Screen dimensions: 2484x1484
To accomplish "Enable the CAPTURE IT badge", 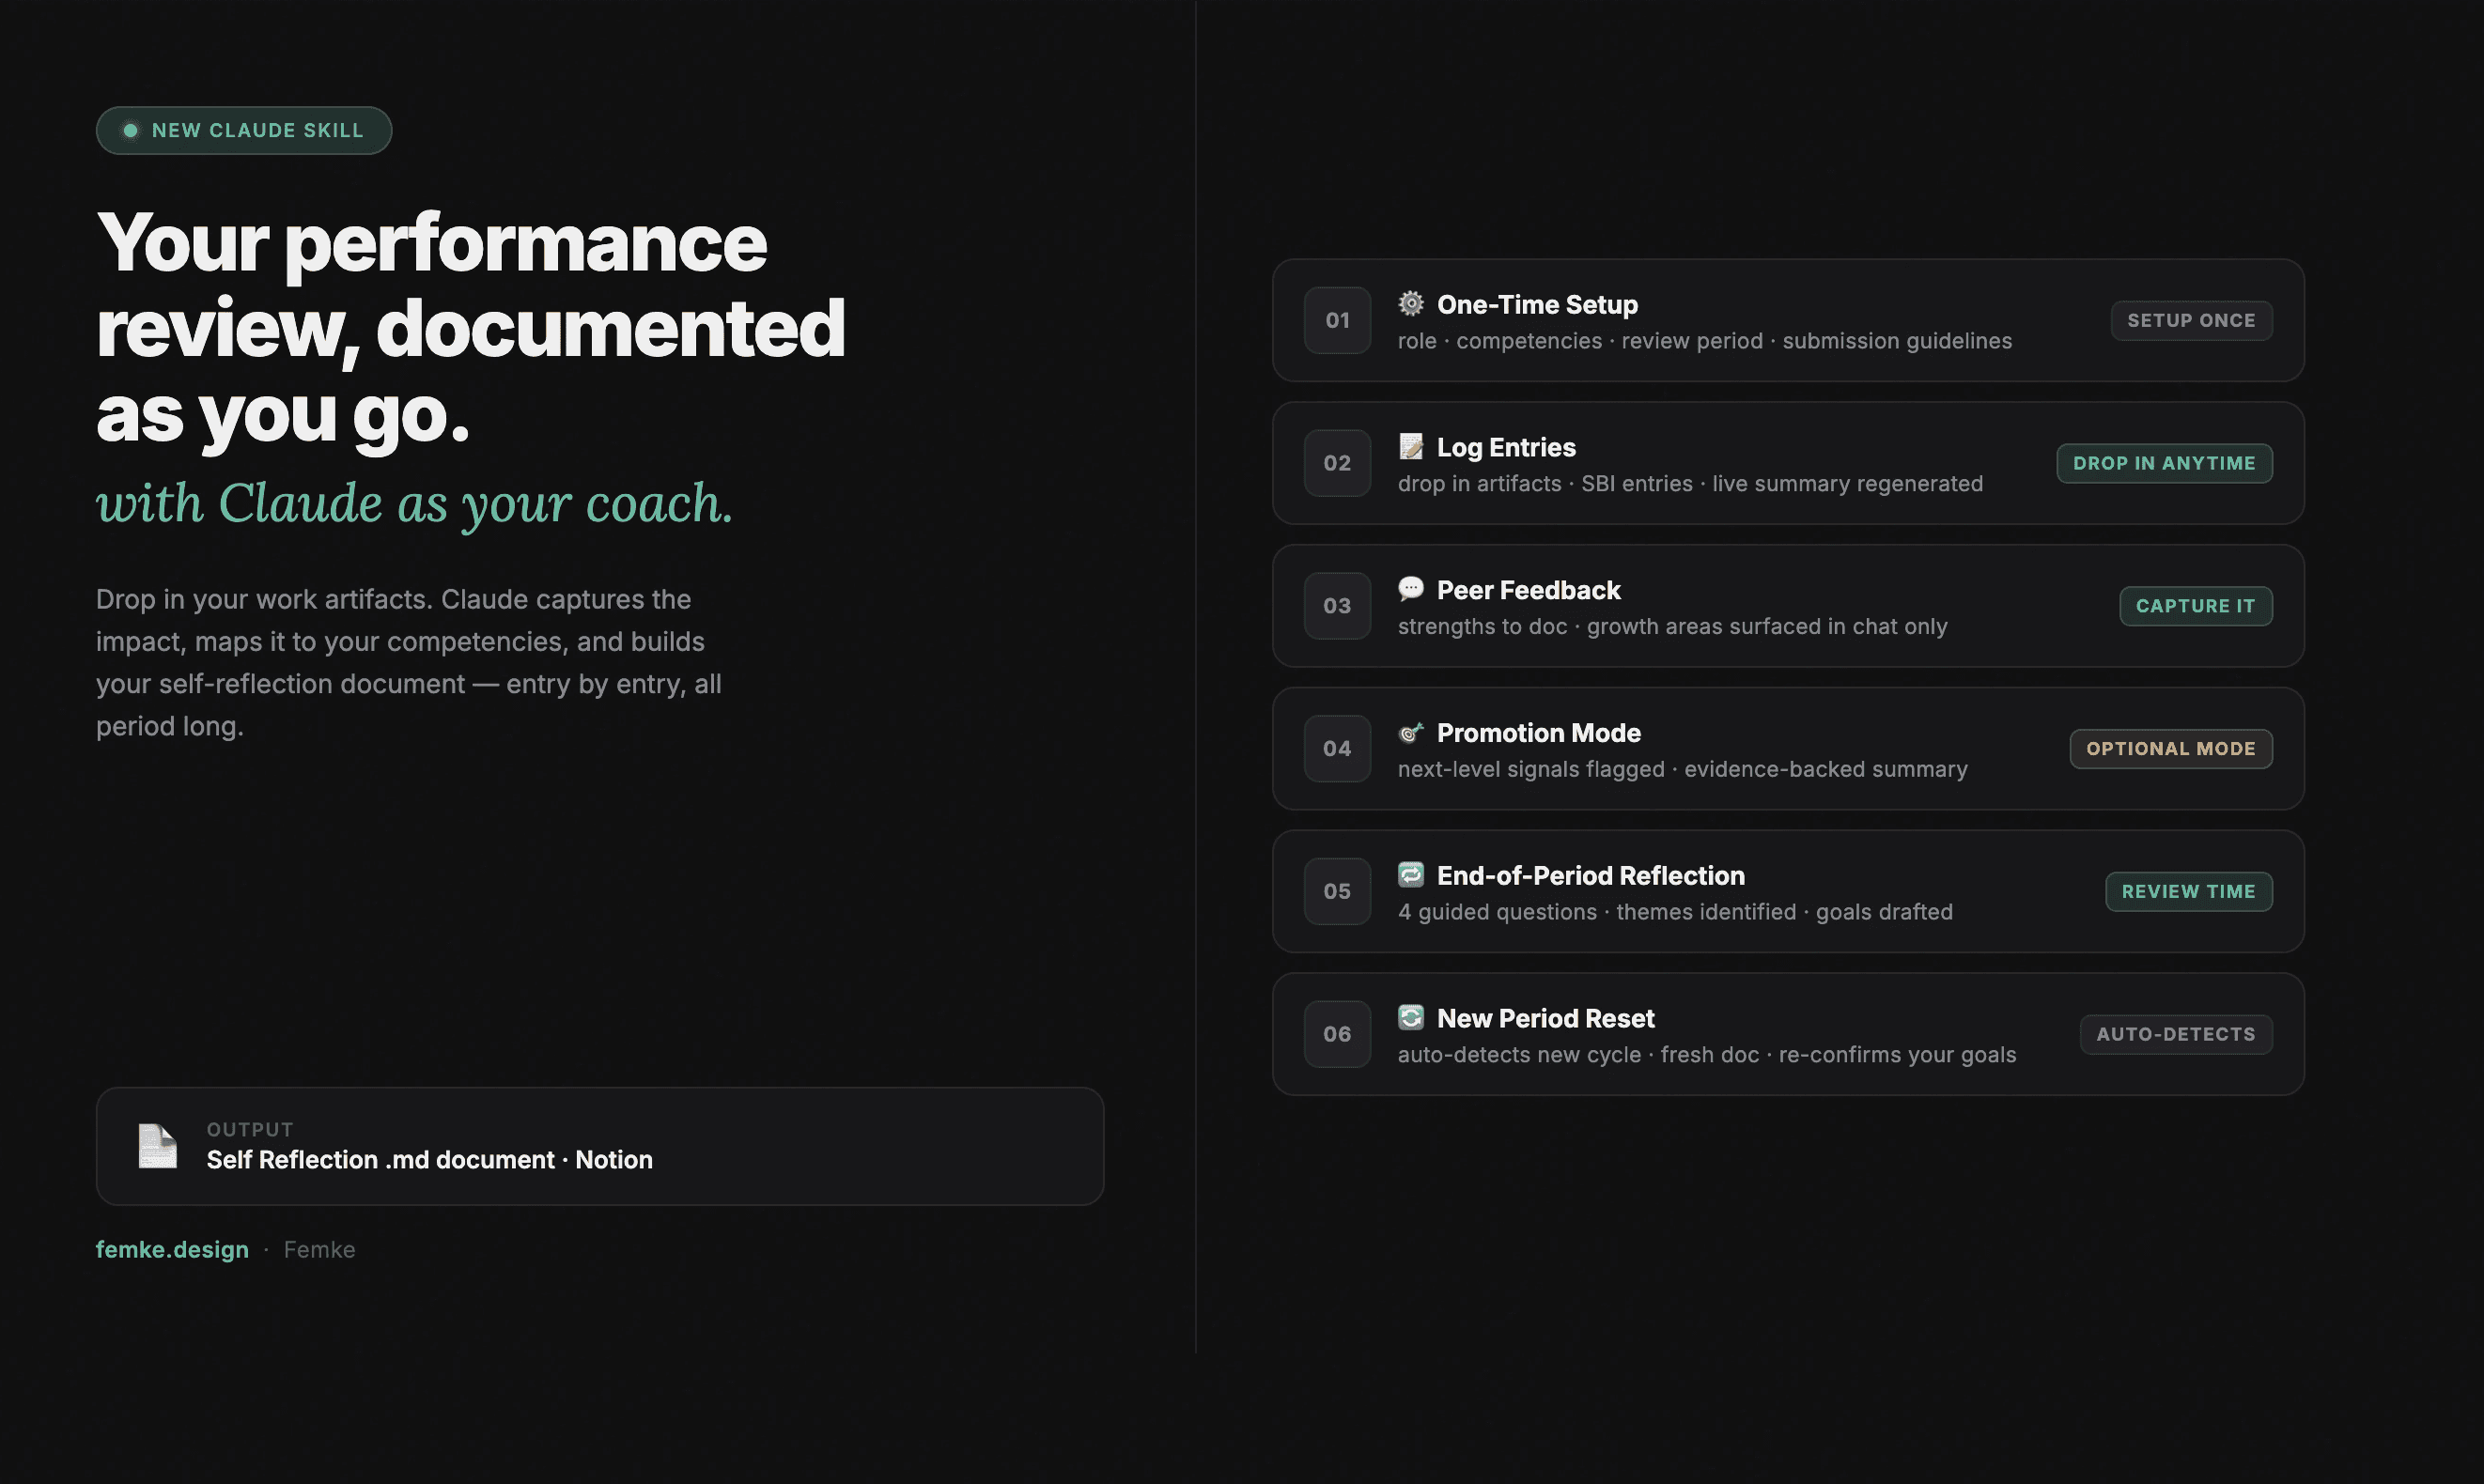I will click(x=2196, y=605).
